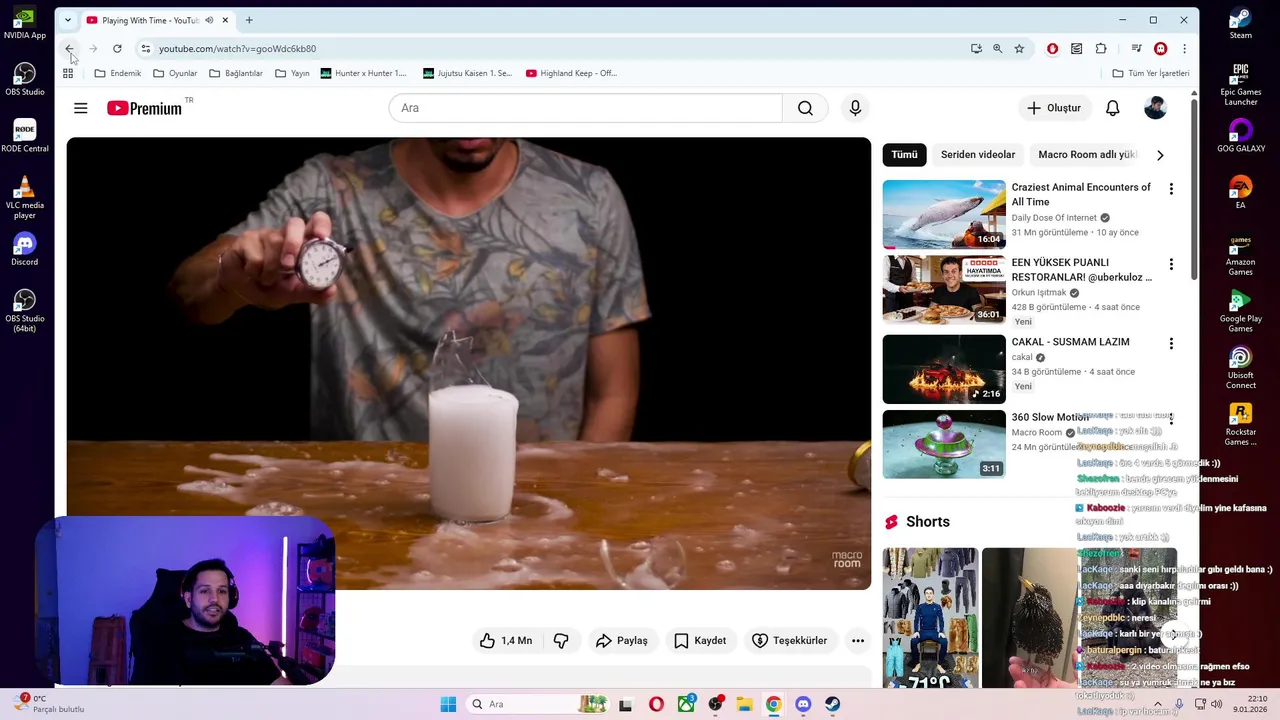Image resolution: width=1280 pixels, height=720 pixels.
Task: Dislike the video
Action: coord(561,641)
